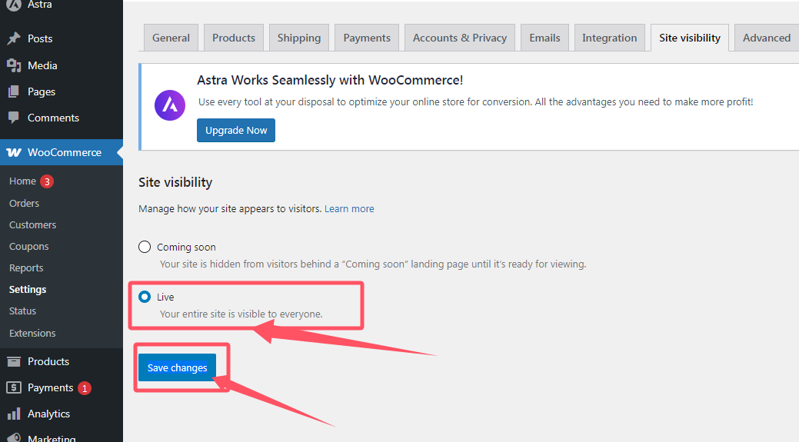Open the Shipping tab
Screen dimensions: 799x442
[x=299, y=38]
